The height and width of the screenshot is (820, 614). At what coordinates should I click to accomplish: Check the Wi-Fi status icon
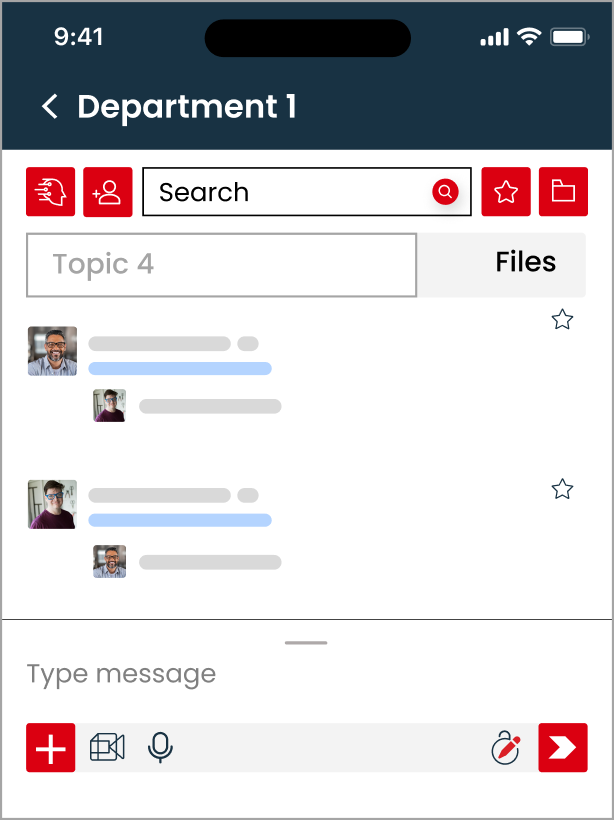pyautogui.click(x=529, y=37)
